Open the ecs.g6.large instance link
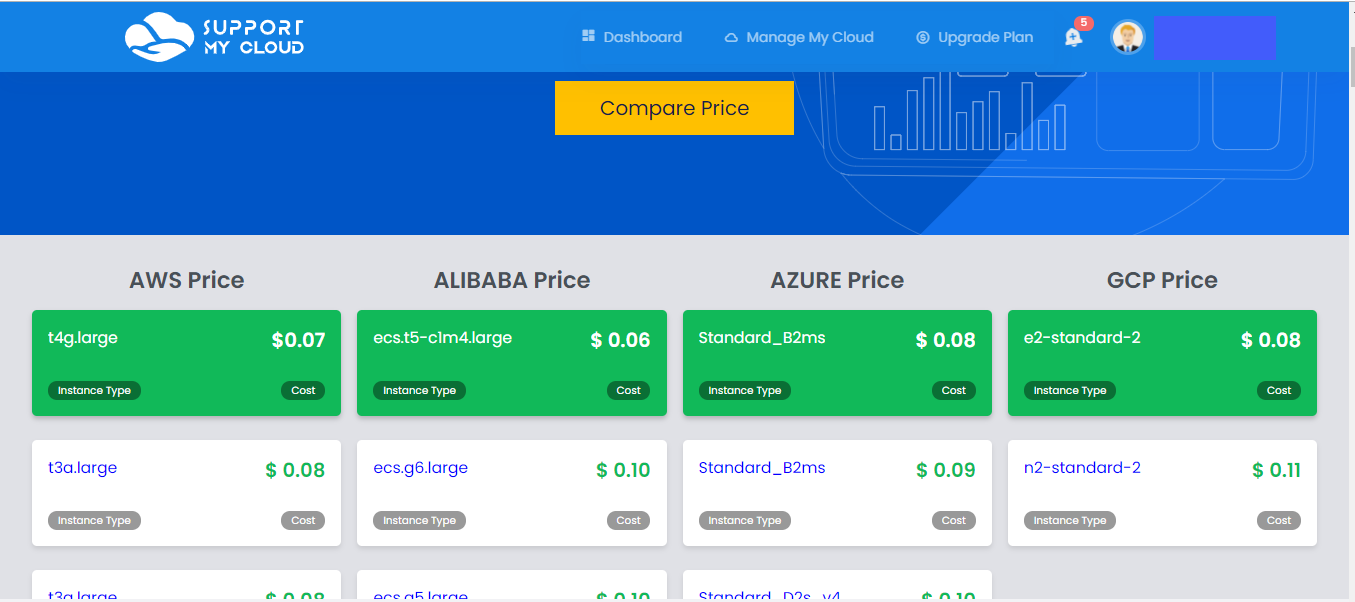This screenshot has height=602, width=1355. pos(420,468)
